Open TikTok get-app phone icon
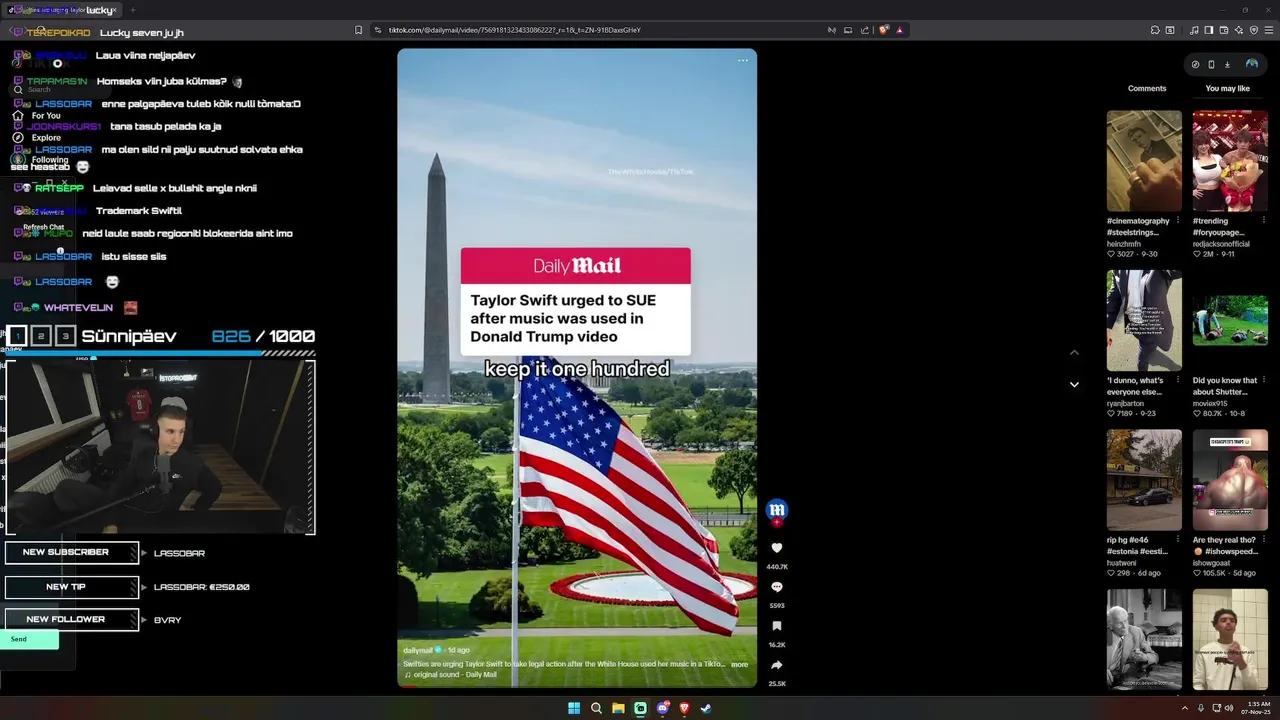This screenshot has width=1280, height=720. [x=1211, y=64]
